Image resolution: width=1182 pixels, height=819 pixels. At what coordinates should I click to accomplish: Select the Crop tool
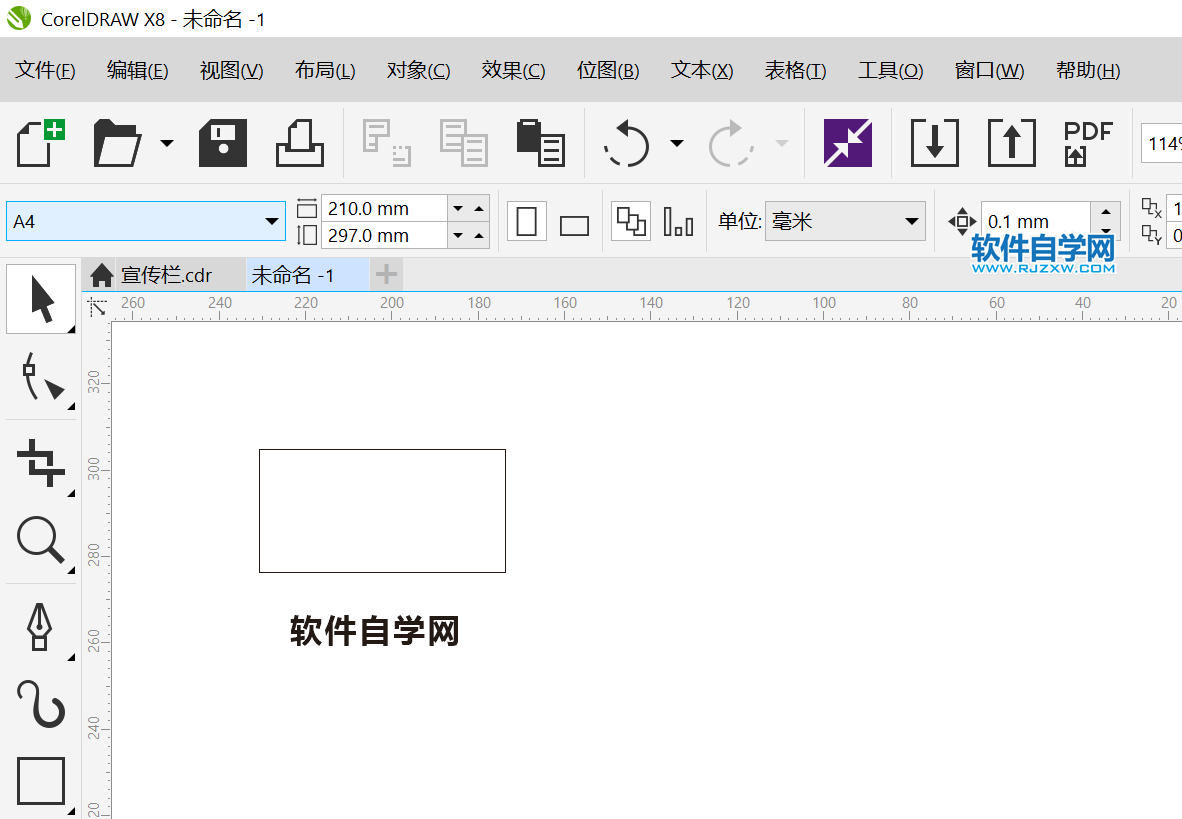(40, 462)
